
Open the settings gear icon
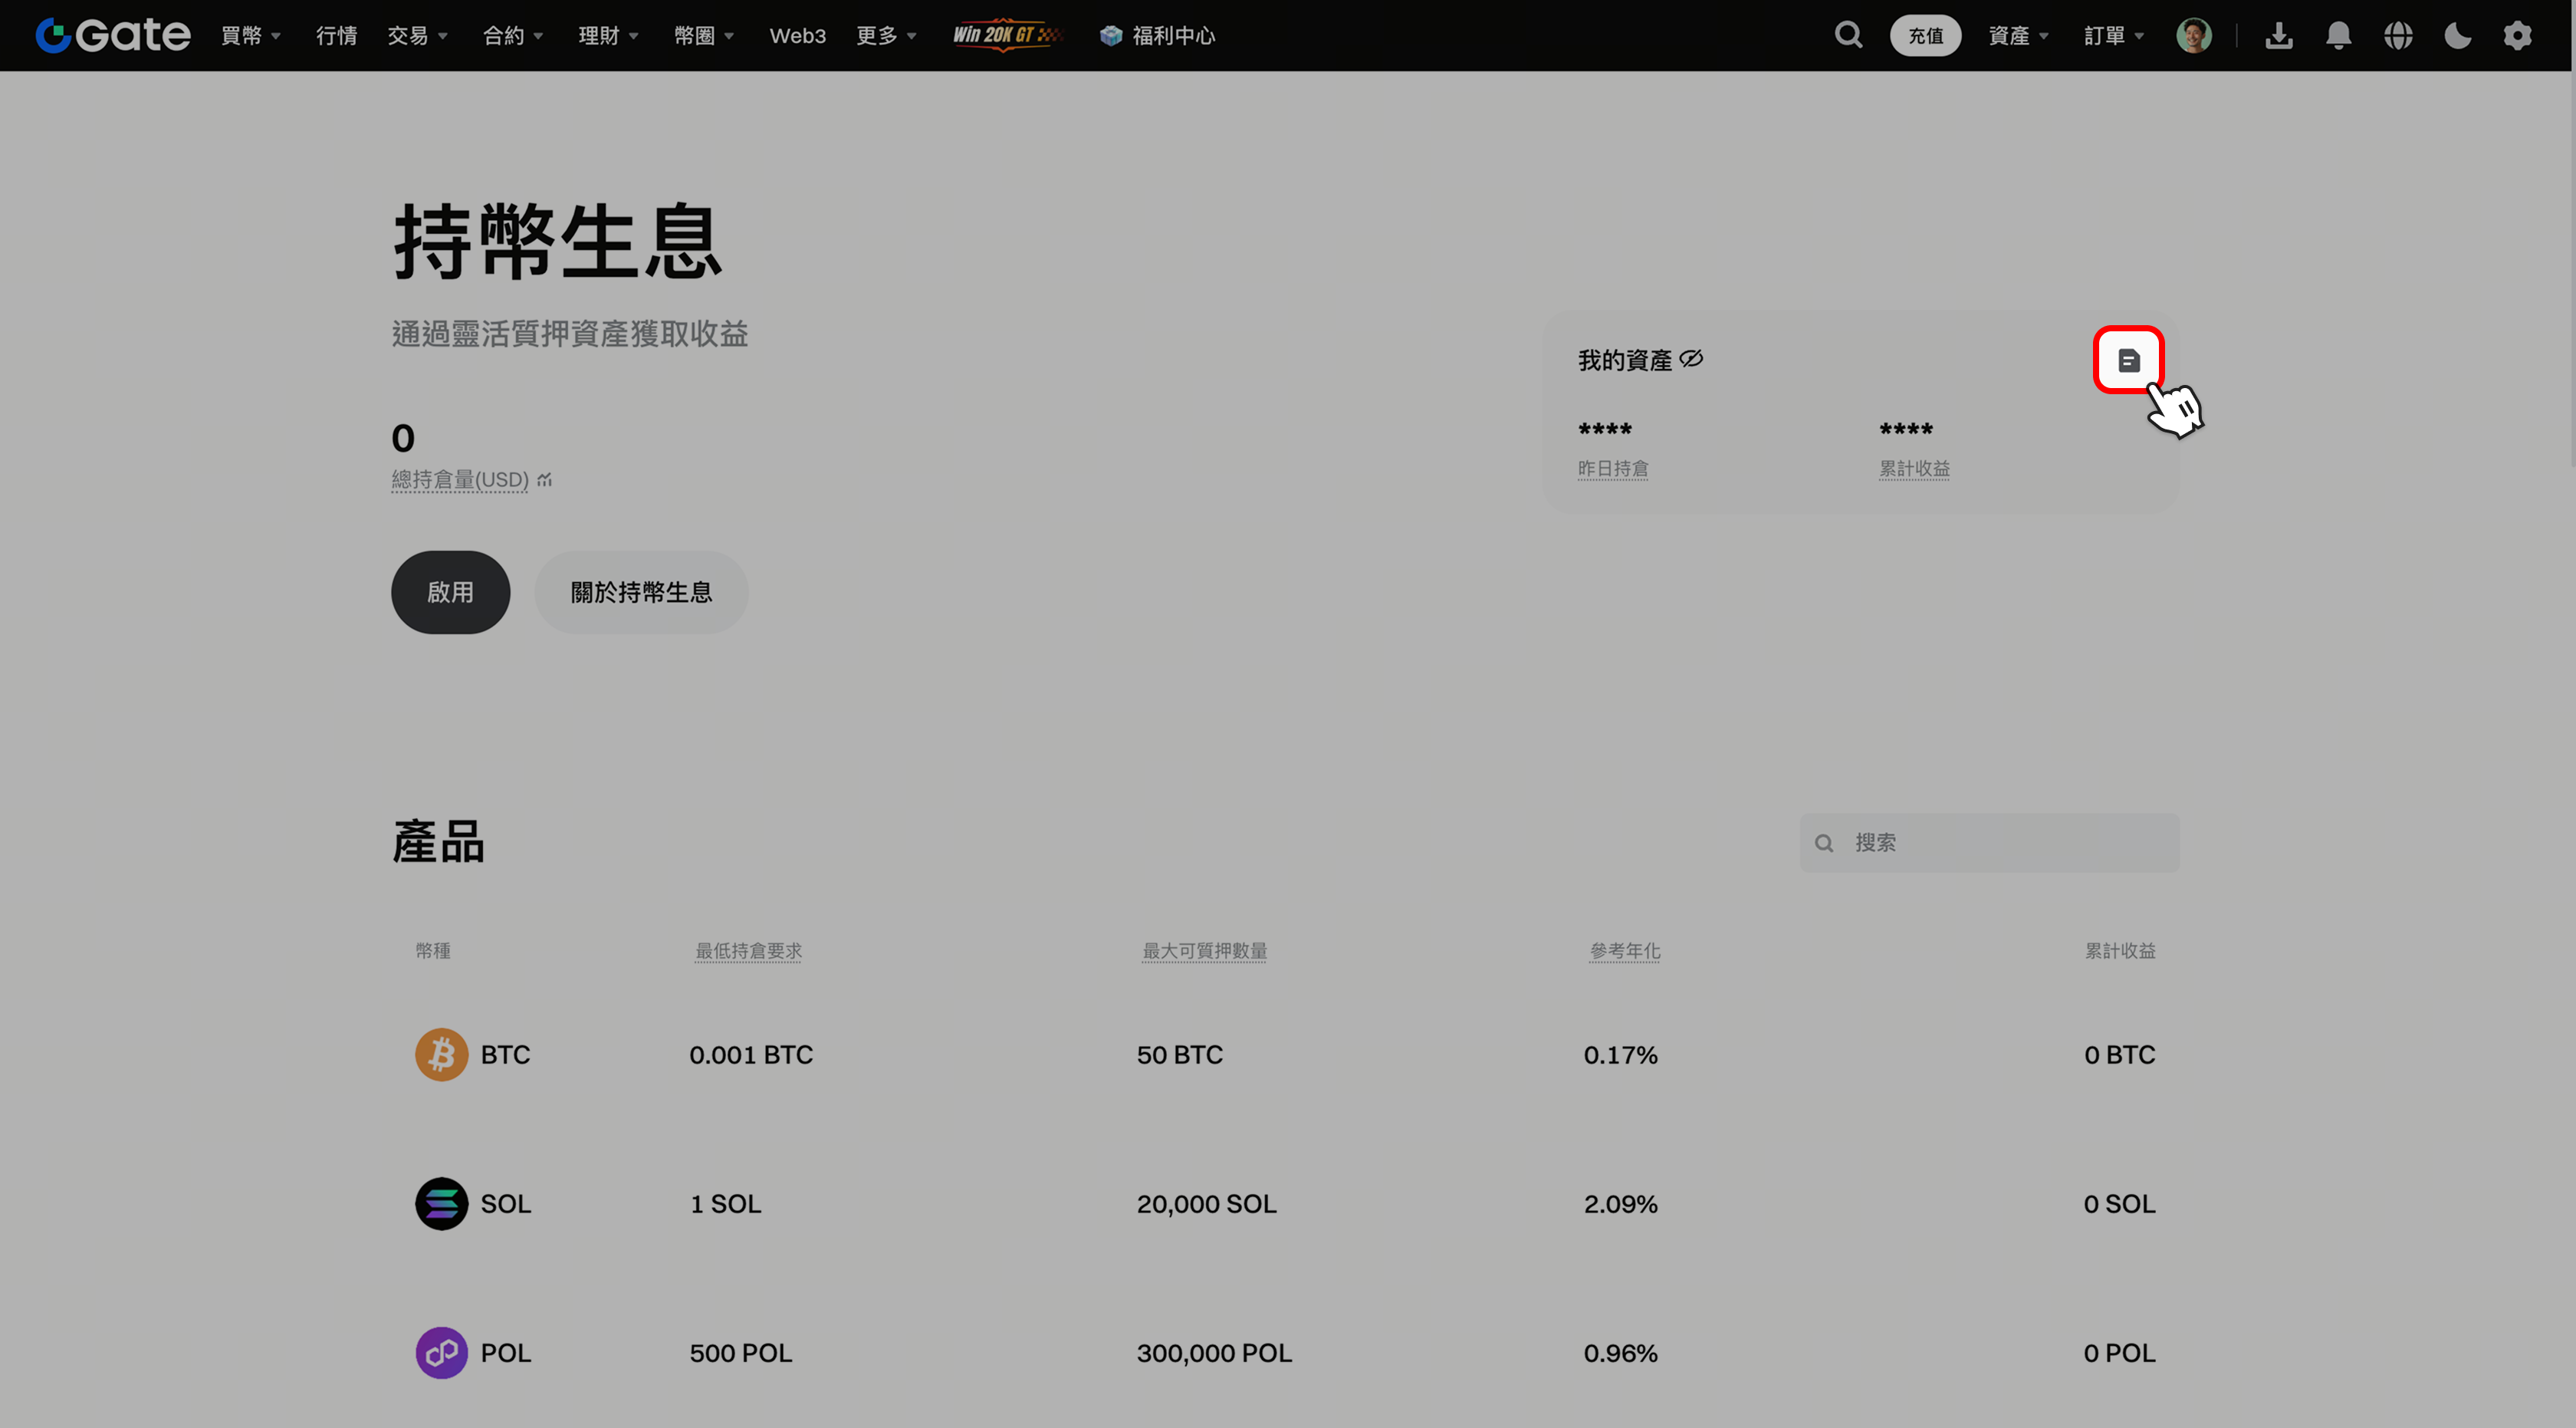point(2517,35)
